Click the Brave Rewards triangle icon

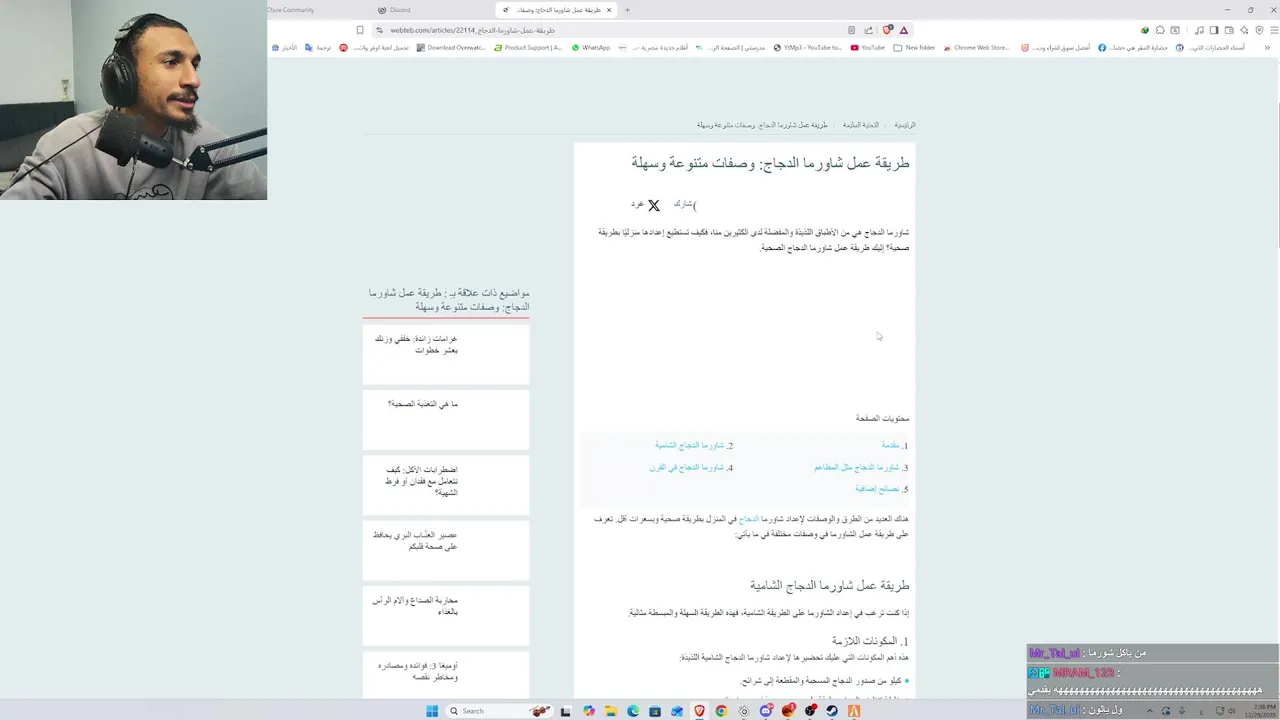tap(904, 30)
